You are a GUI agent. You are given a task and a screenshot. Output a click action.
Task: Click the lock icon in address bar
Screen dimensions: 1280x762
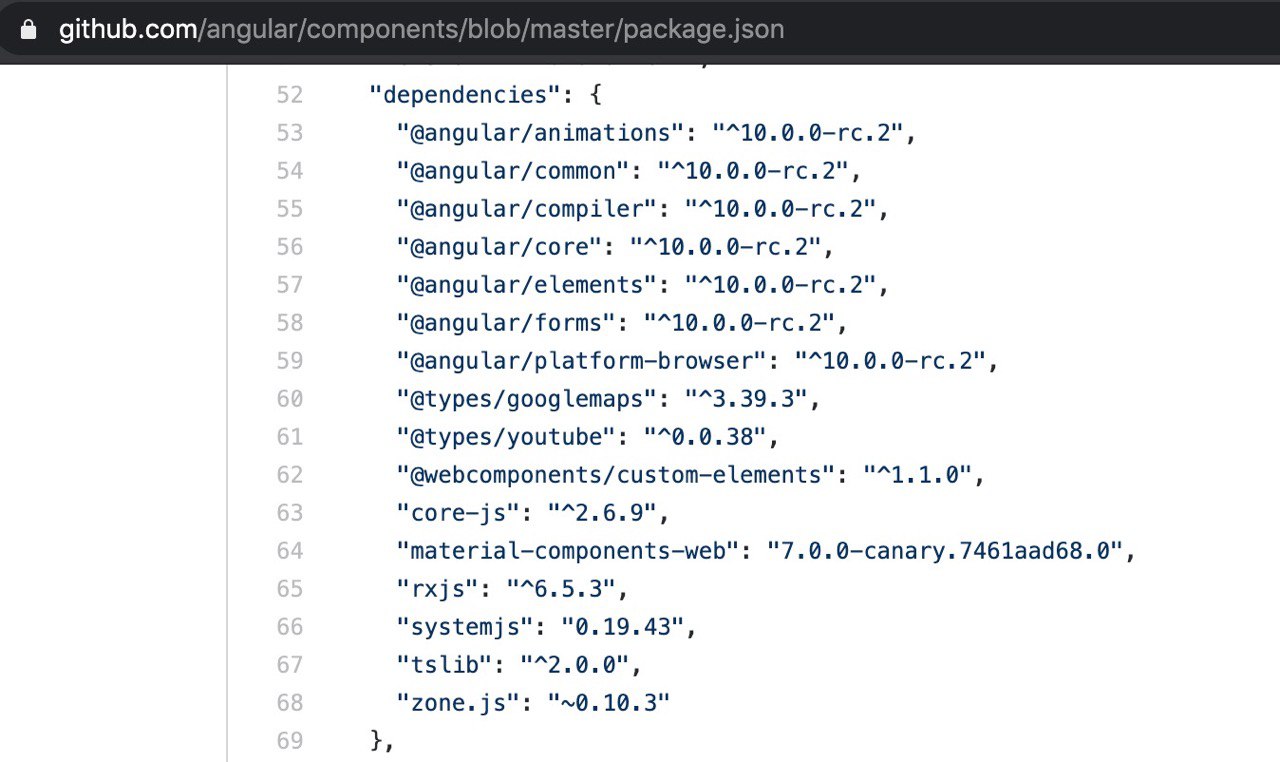coord(28,30)
